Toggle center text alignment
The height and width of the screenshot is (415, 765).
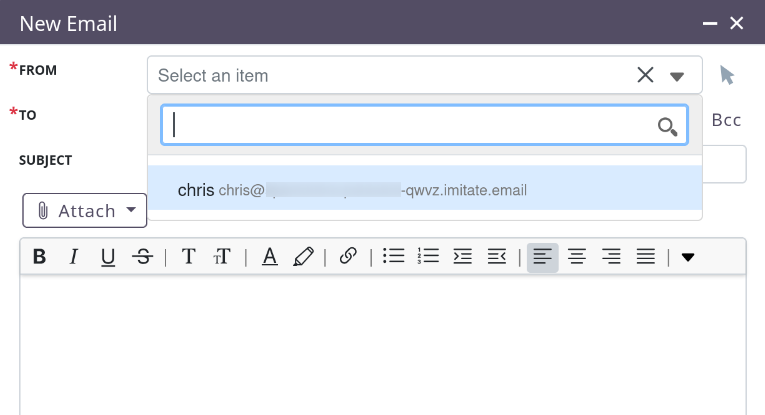coord(577,257)
